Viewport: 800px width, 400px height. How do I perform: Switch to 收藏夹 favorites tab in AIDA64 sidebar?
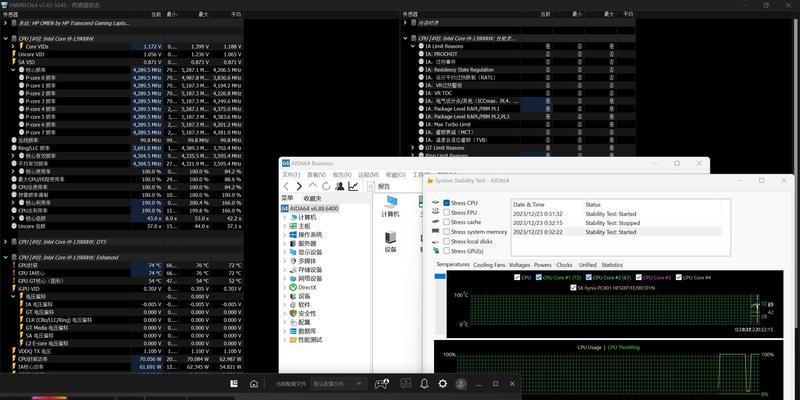312,198
